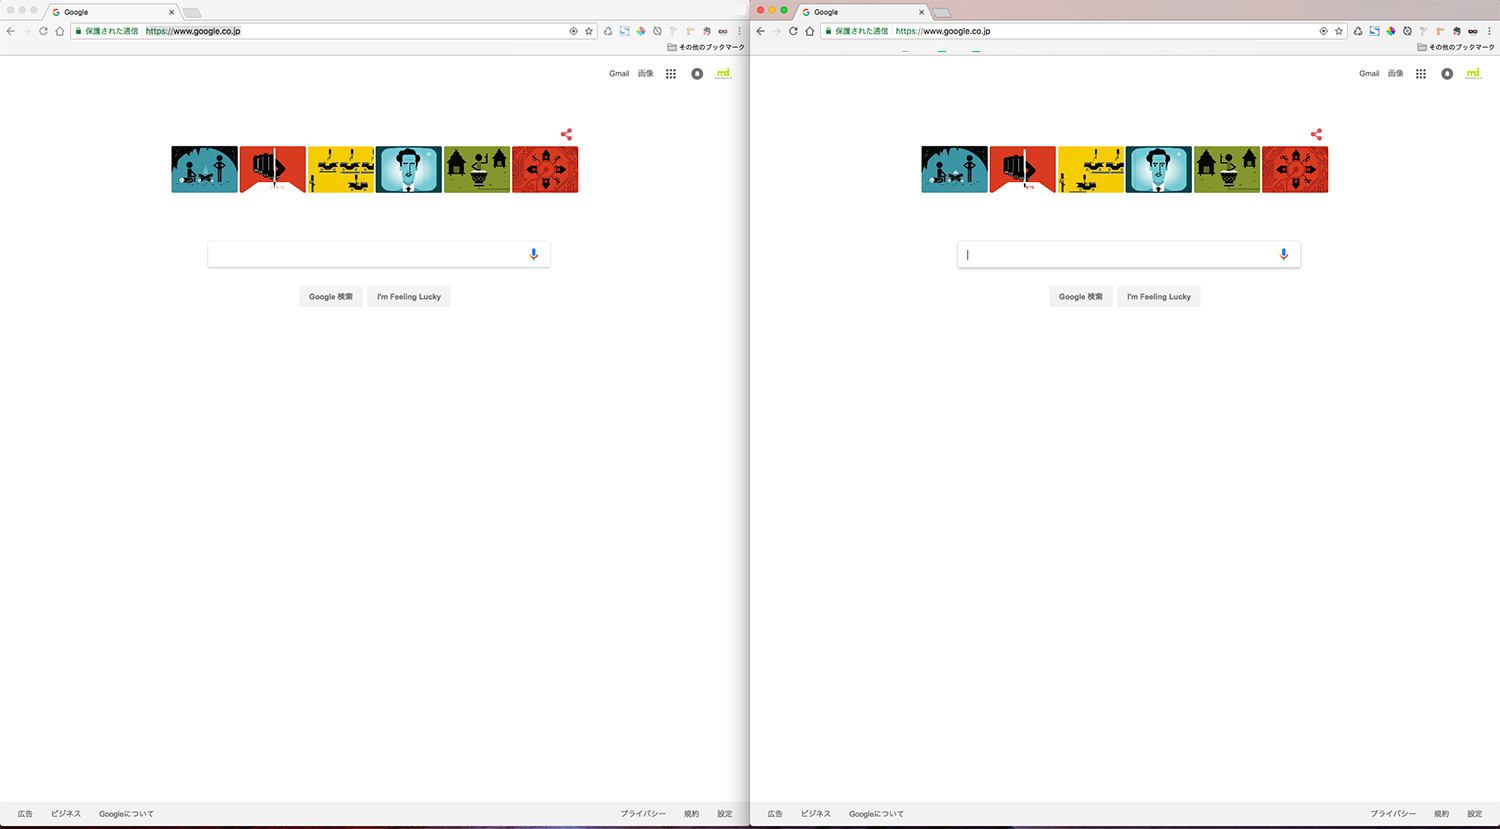
Task: Click the forward arrow in right Chrome window
Action: (x=777, y=31)
